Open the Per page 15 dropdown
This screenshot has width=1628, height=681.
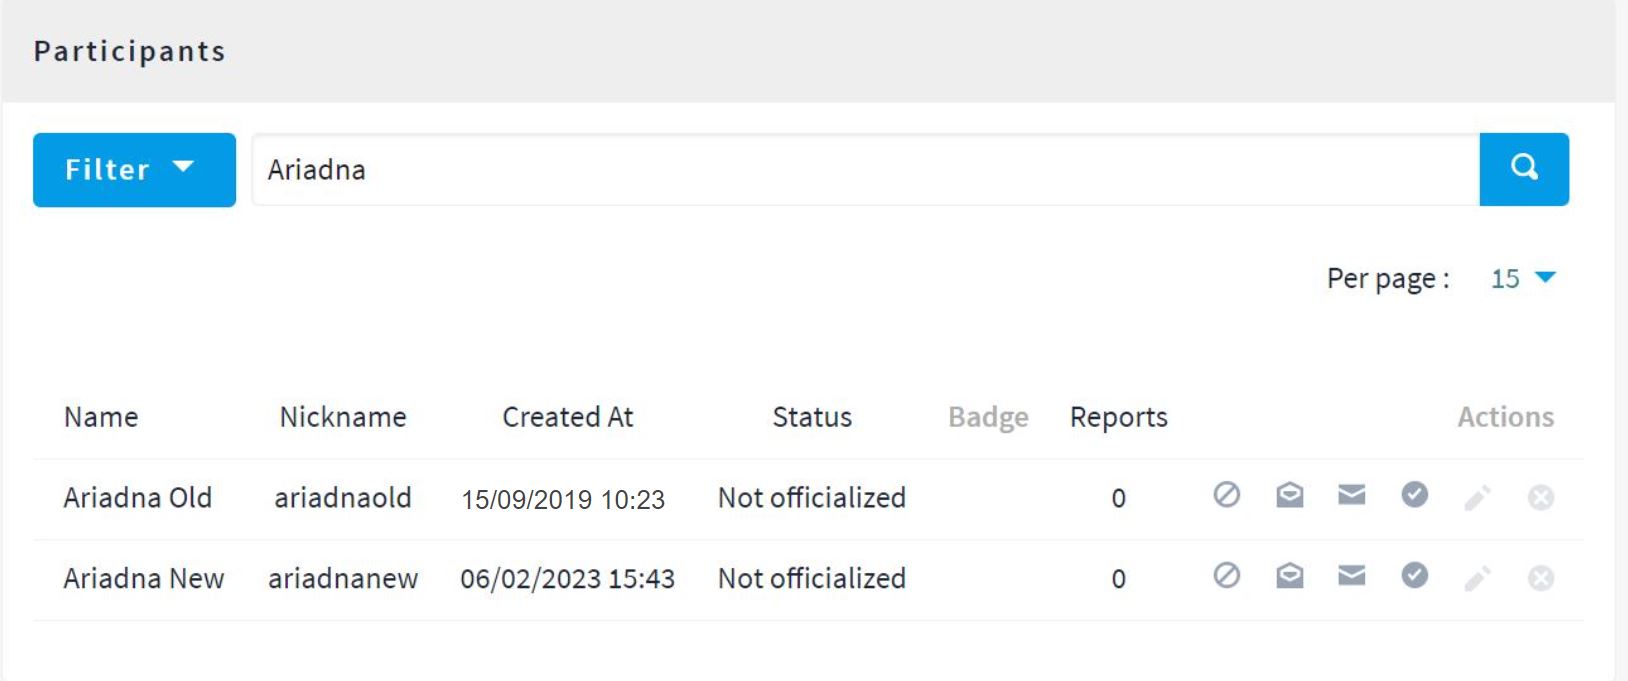[1523, 278]
